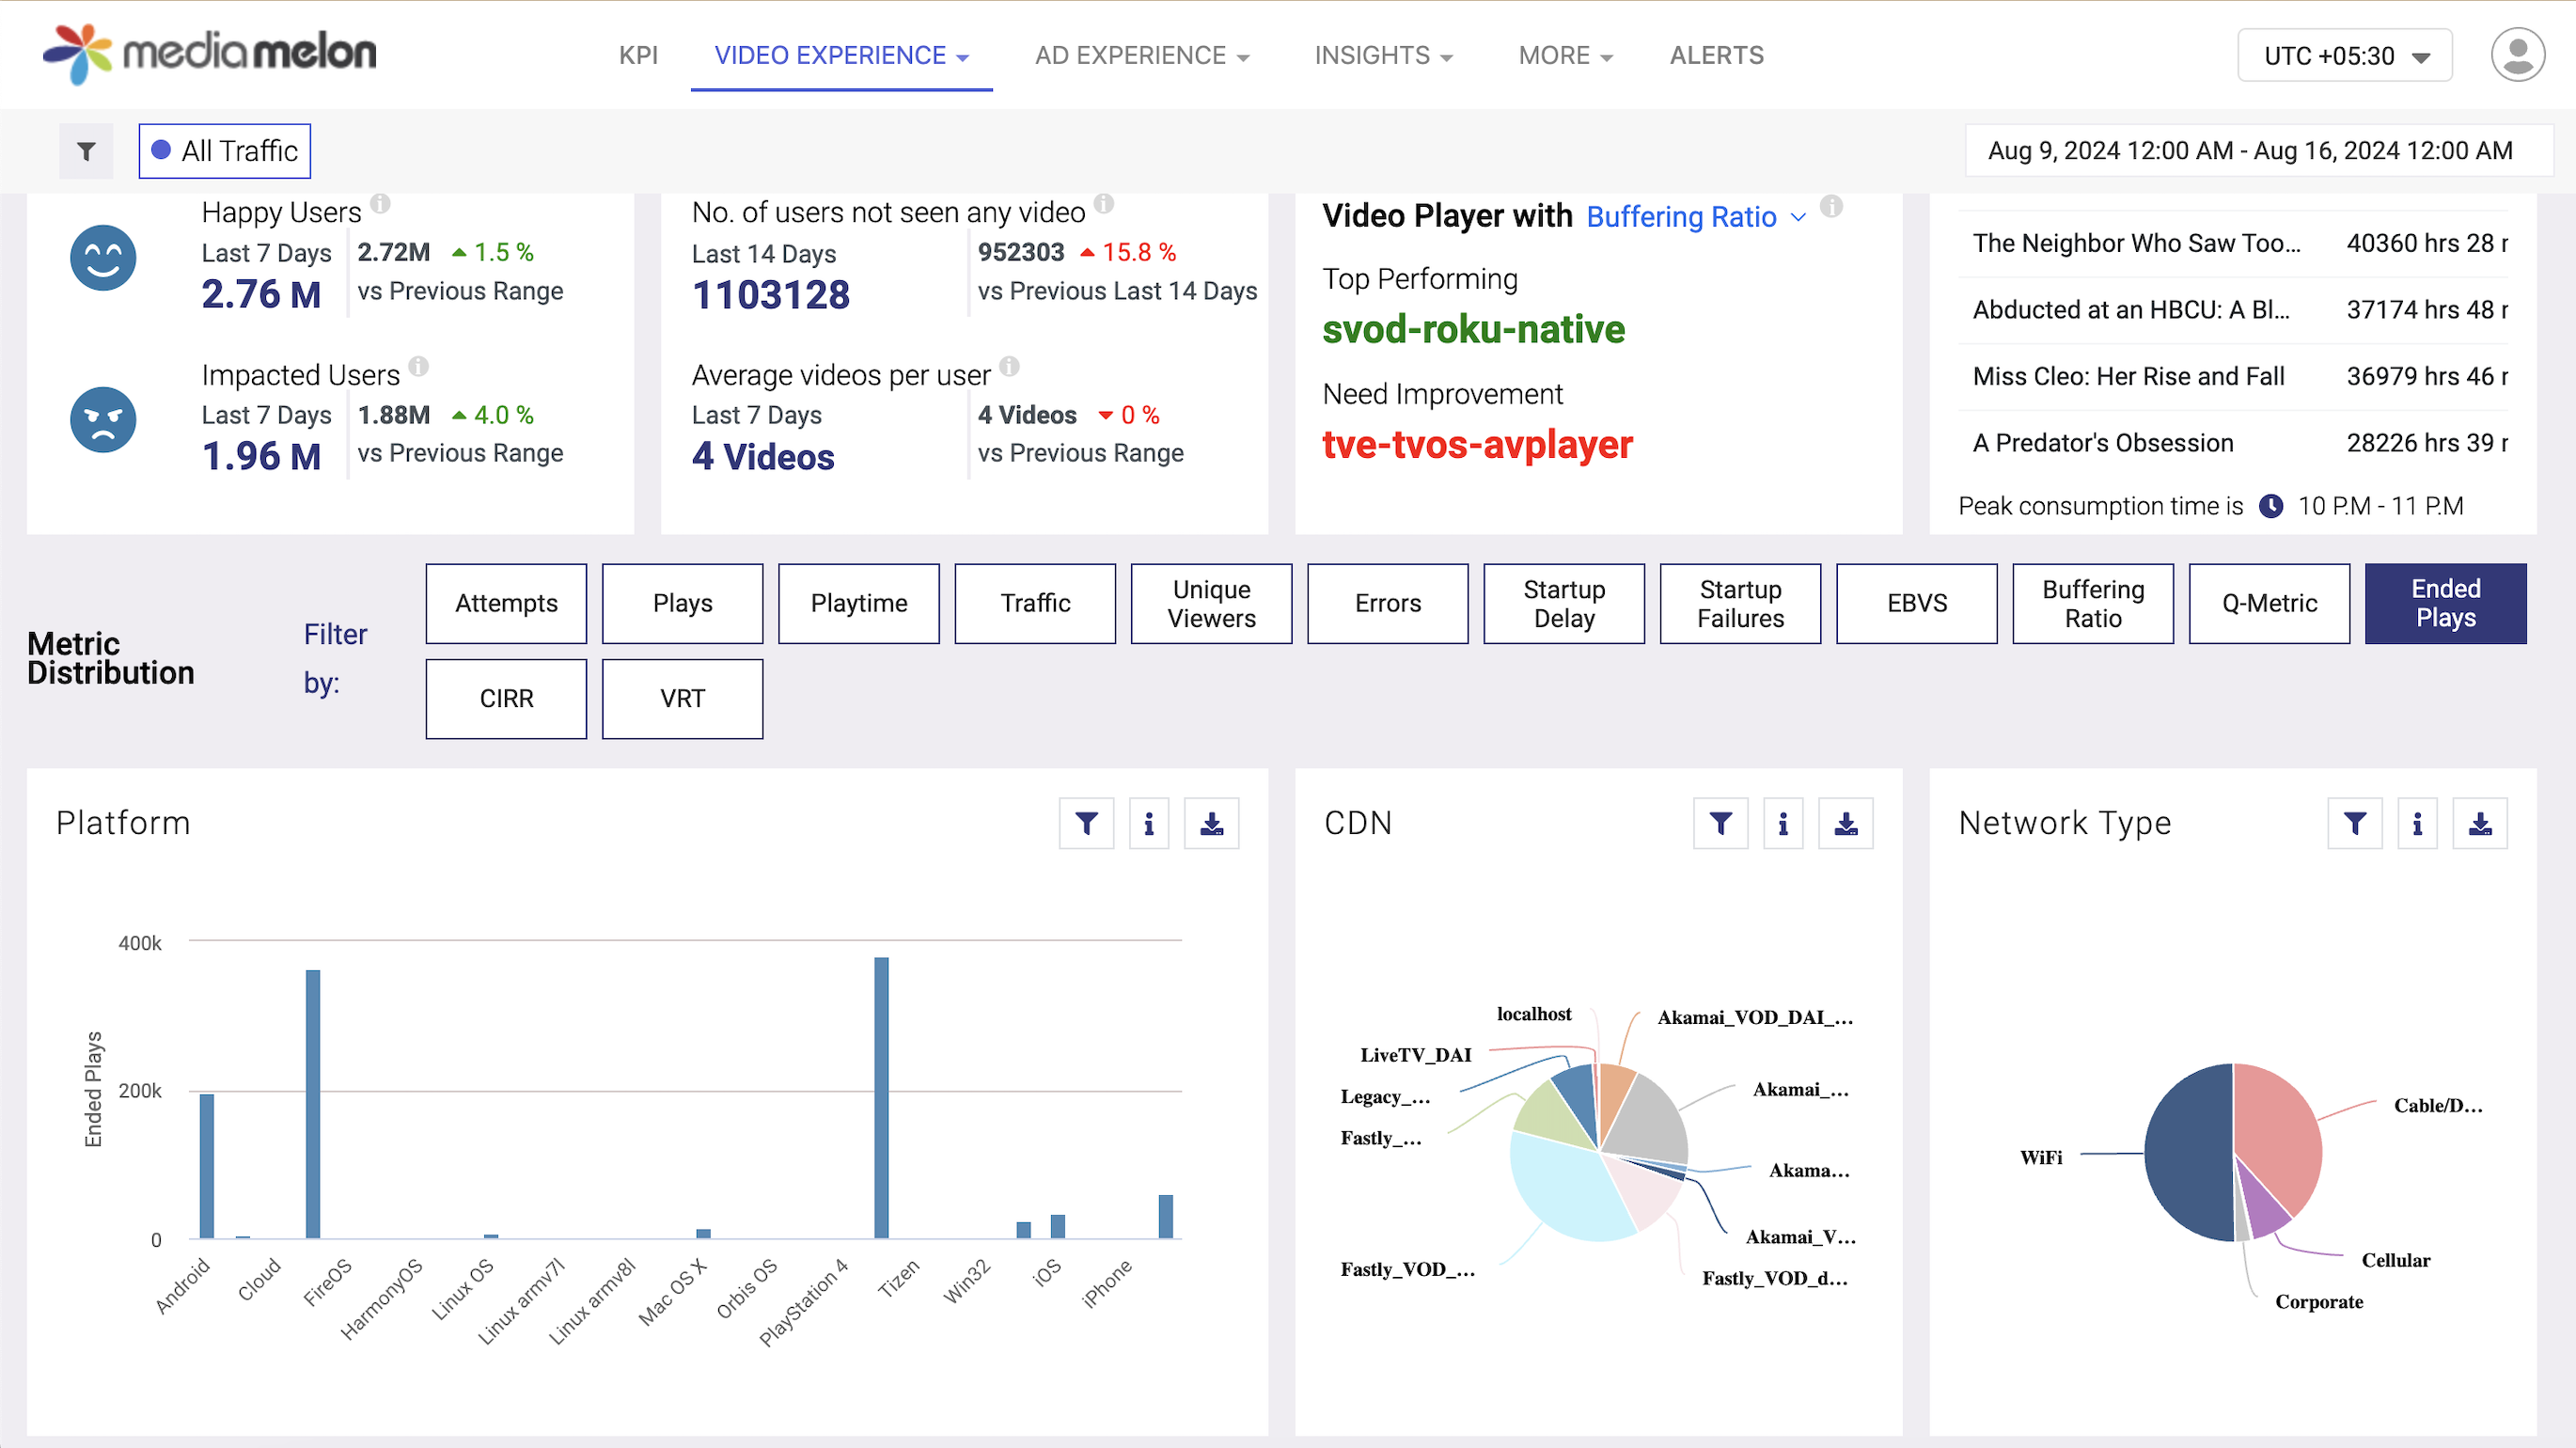Click the CIRR filter button
The height and width of the screenshot is (1448, 2576).
coord(506,698)
